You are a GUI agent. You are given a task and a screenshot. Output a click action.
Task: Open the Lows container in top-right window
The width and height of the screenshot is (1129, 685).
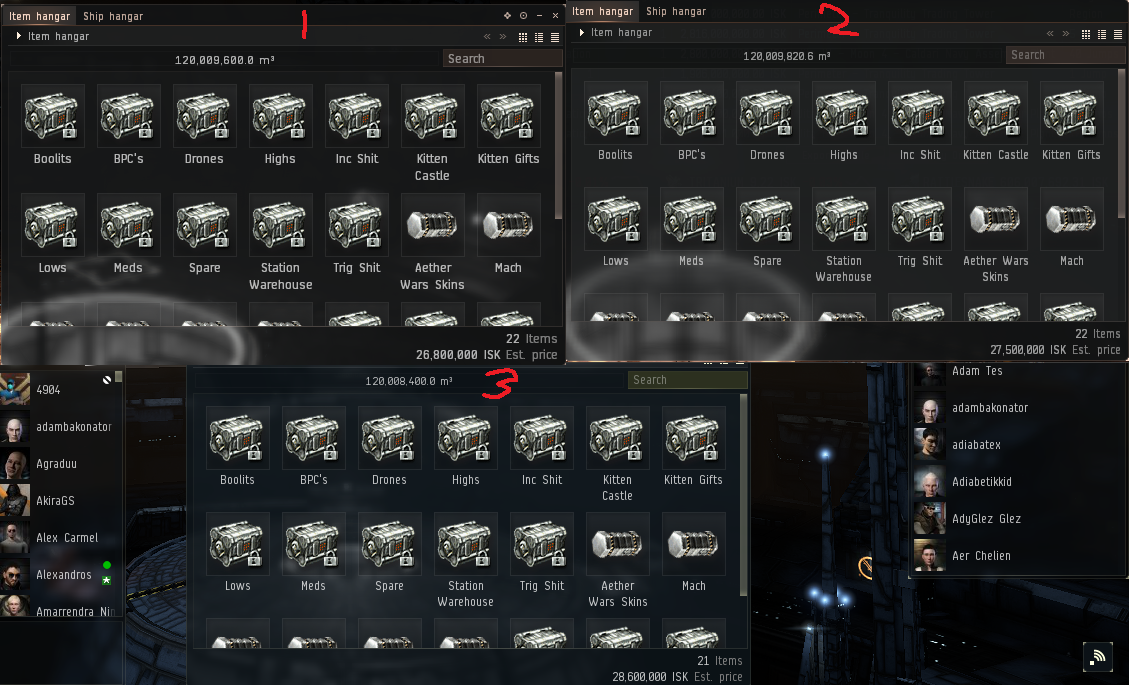616,219
